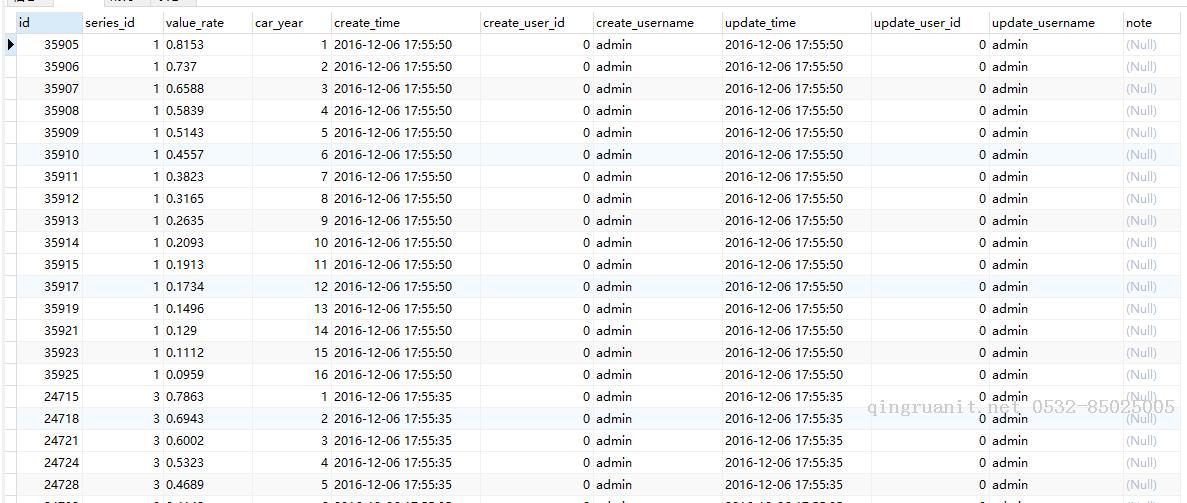This screenshot has width=1187, height=503.
Task: Select id cell 35917
Action: click(48, 286)
